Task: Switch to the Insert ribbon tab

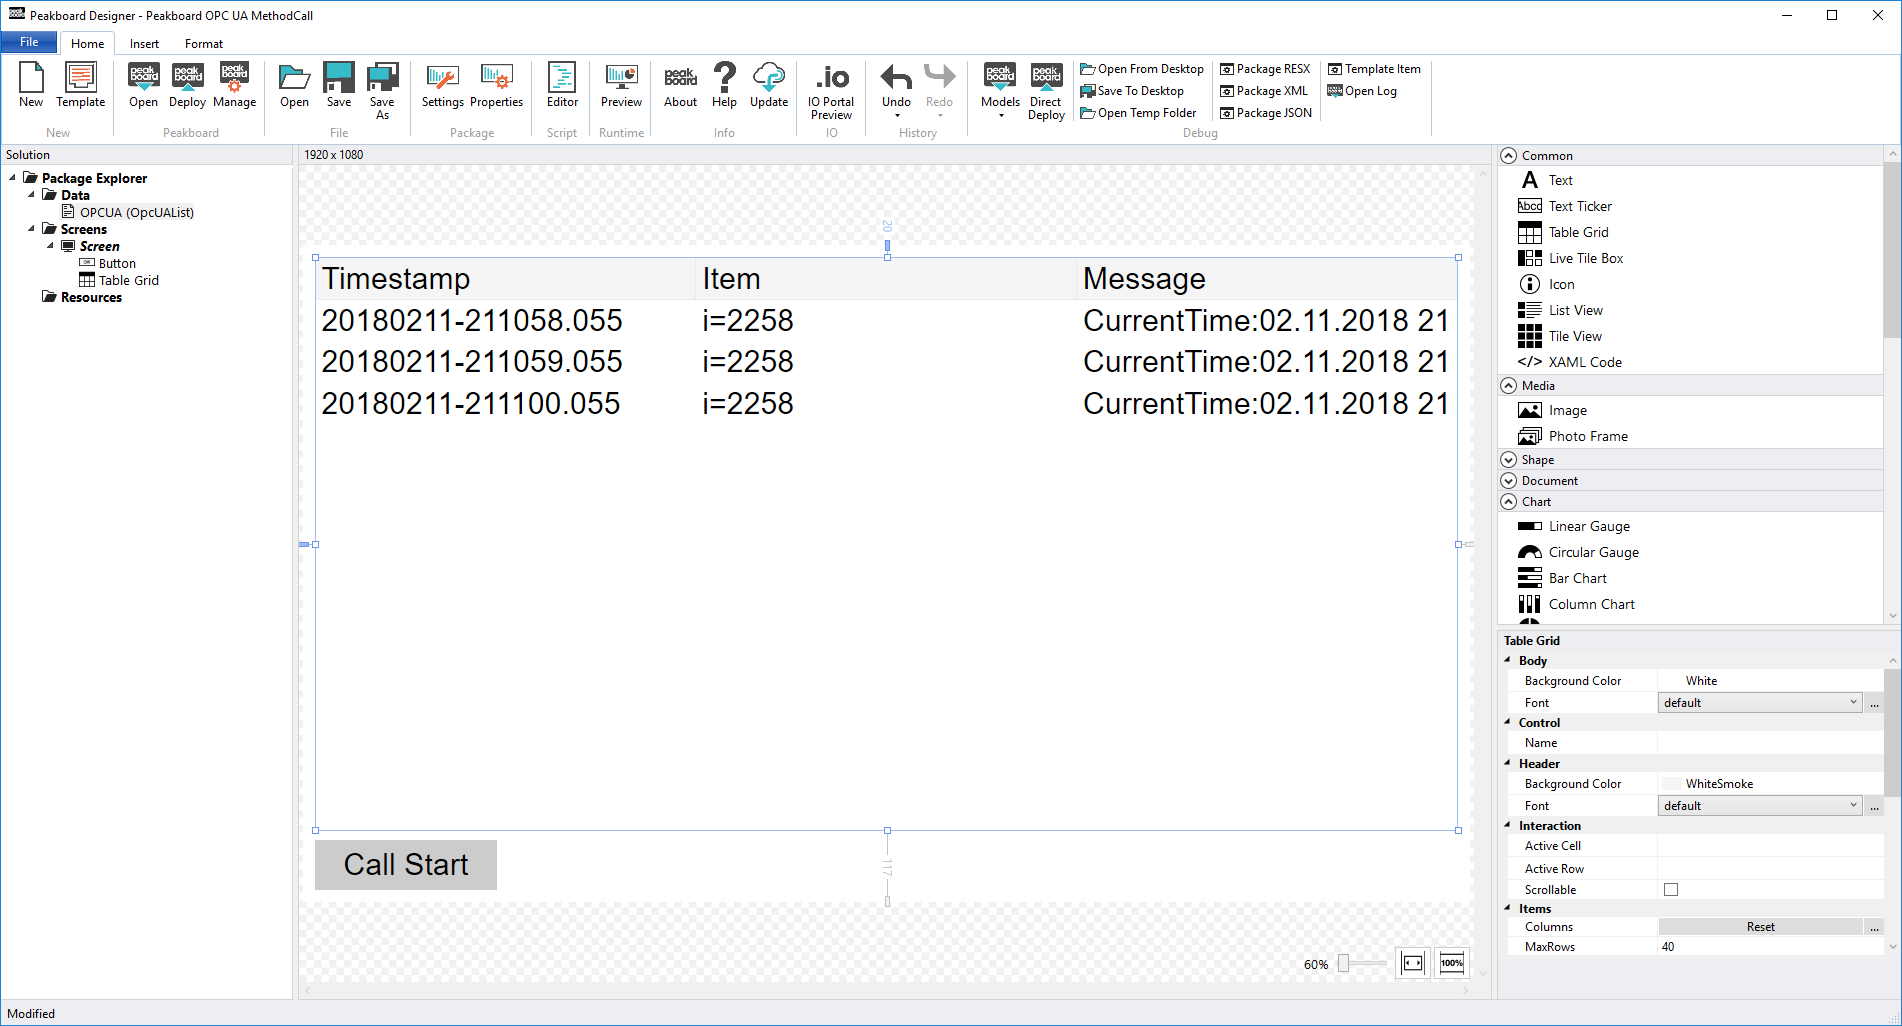Action: pos(144,44)
